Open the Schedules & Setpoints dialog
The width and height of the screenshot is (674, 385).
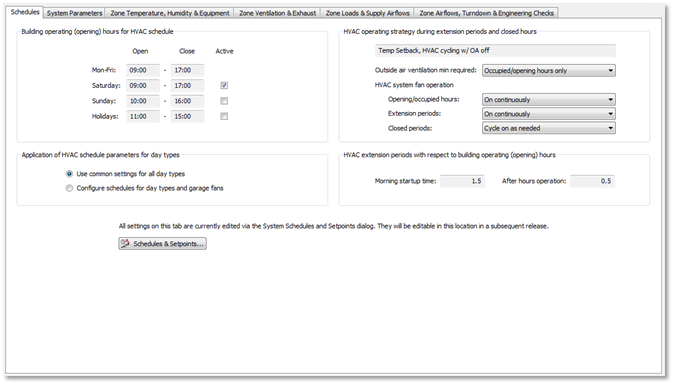click(x=162, y=244)
